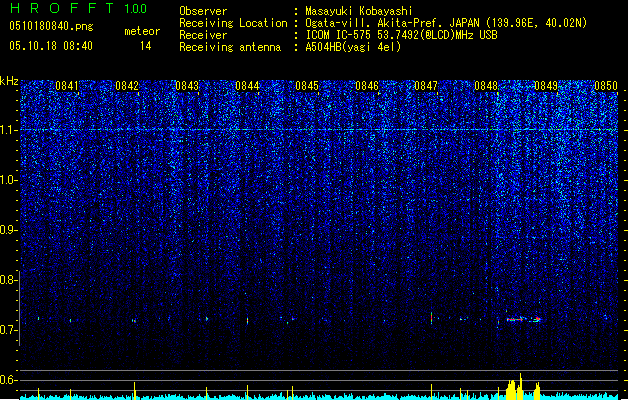
Task: Click the echo trace at 0844
Action: [248, 321]
